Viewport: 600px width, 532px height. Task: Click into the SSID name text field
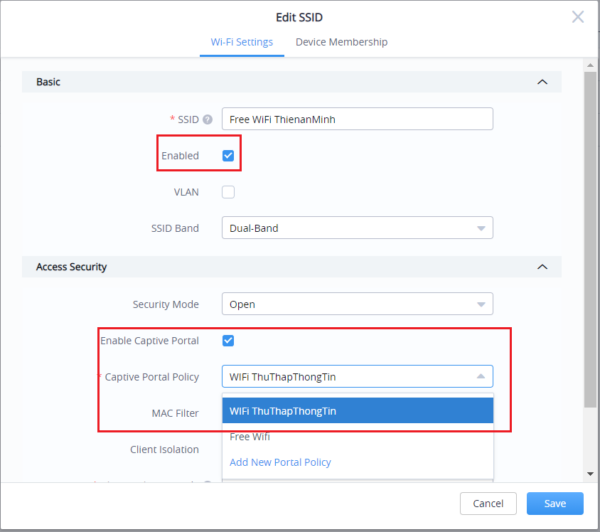357,119
